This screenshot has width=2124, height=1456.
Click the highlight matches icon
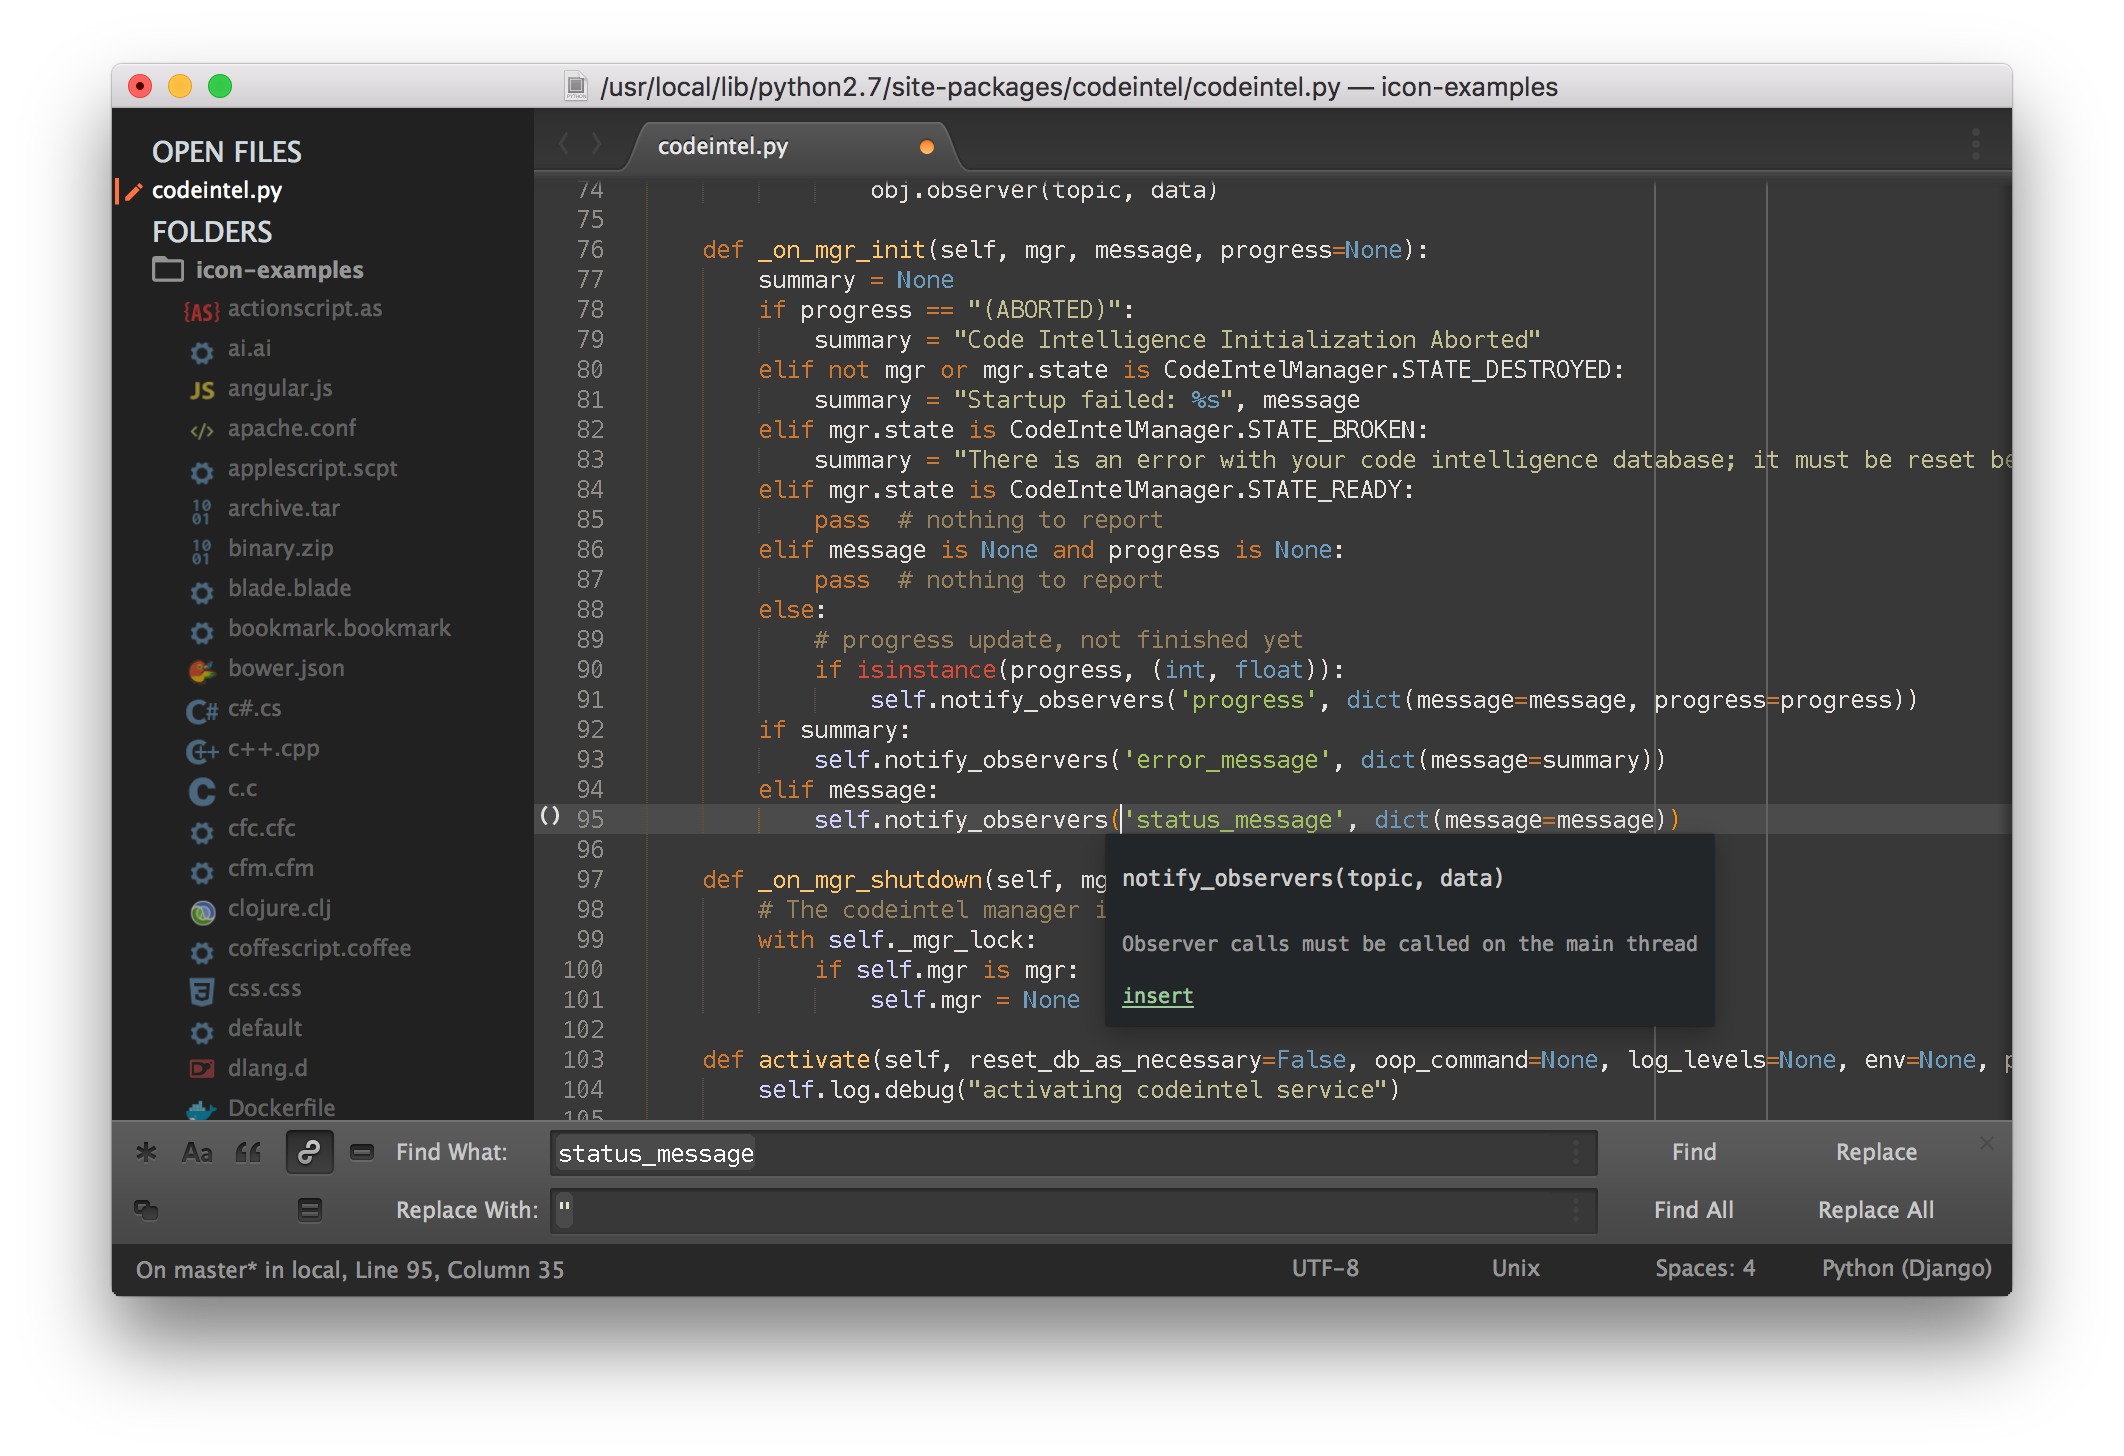coord(310,1210)
